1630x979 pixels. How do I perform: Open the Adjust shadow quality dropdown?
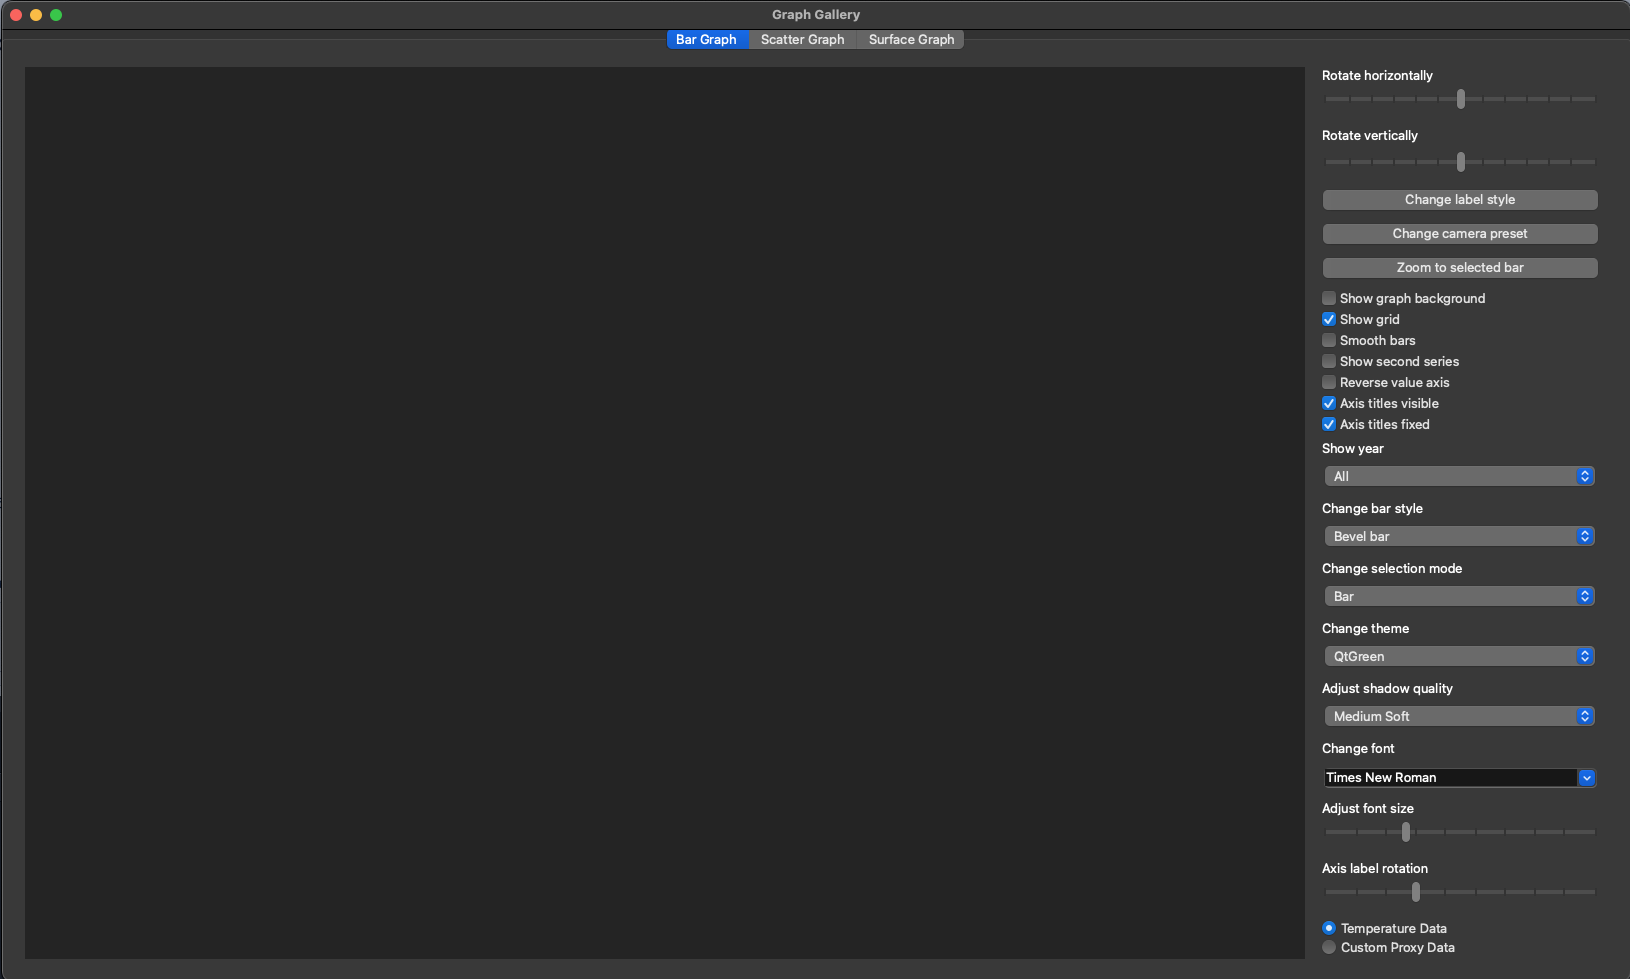(1459, 716)
